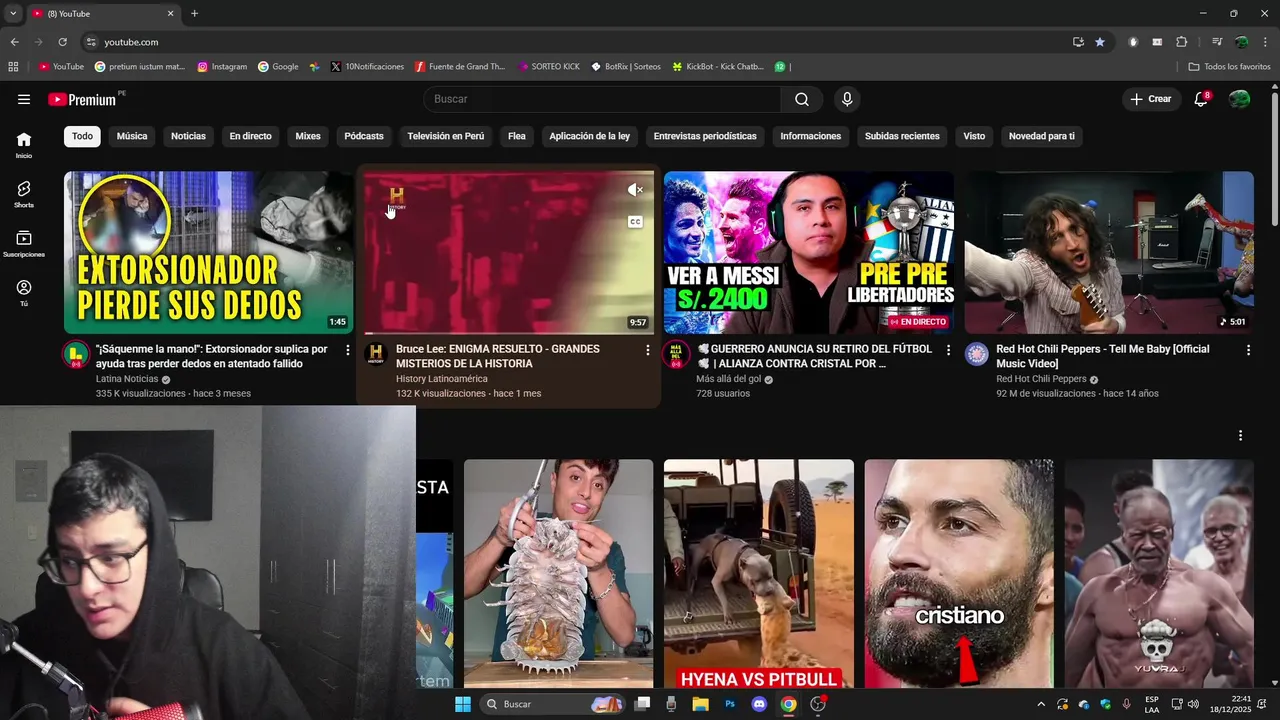Click the Más allá del gol channel name

[x=729, y=379]
